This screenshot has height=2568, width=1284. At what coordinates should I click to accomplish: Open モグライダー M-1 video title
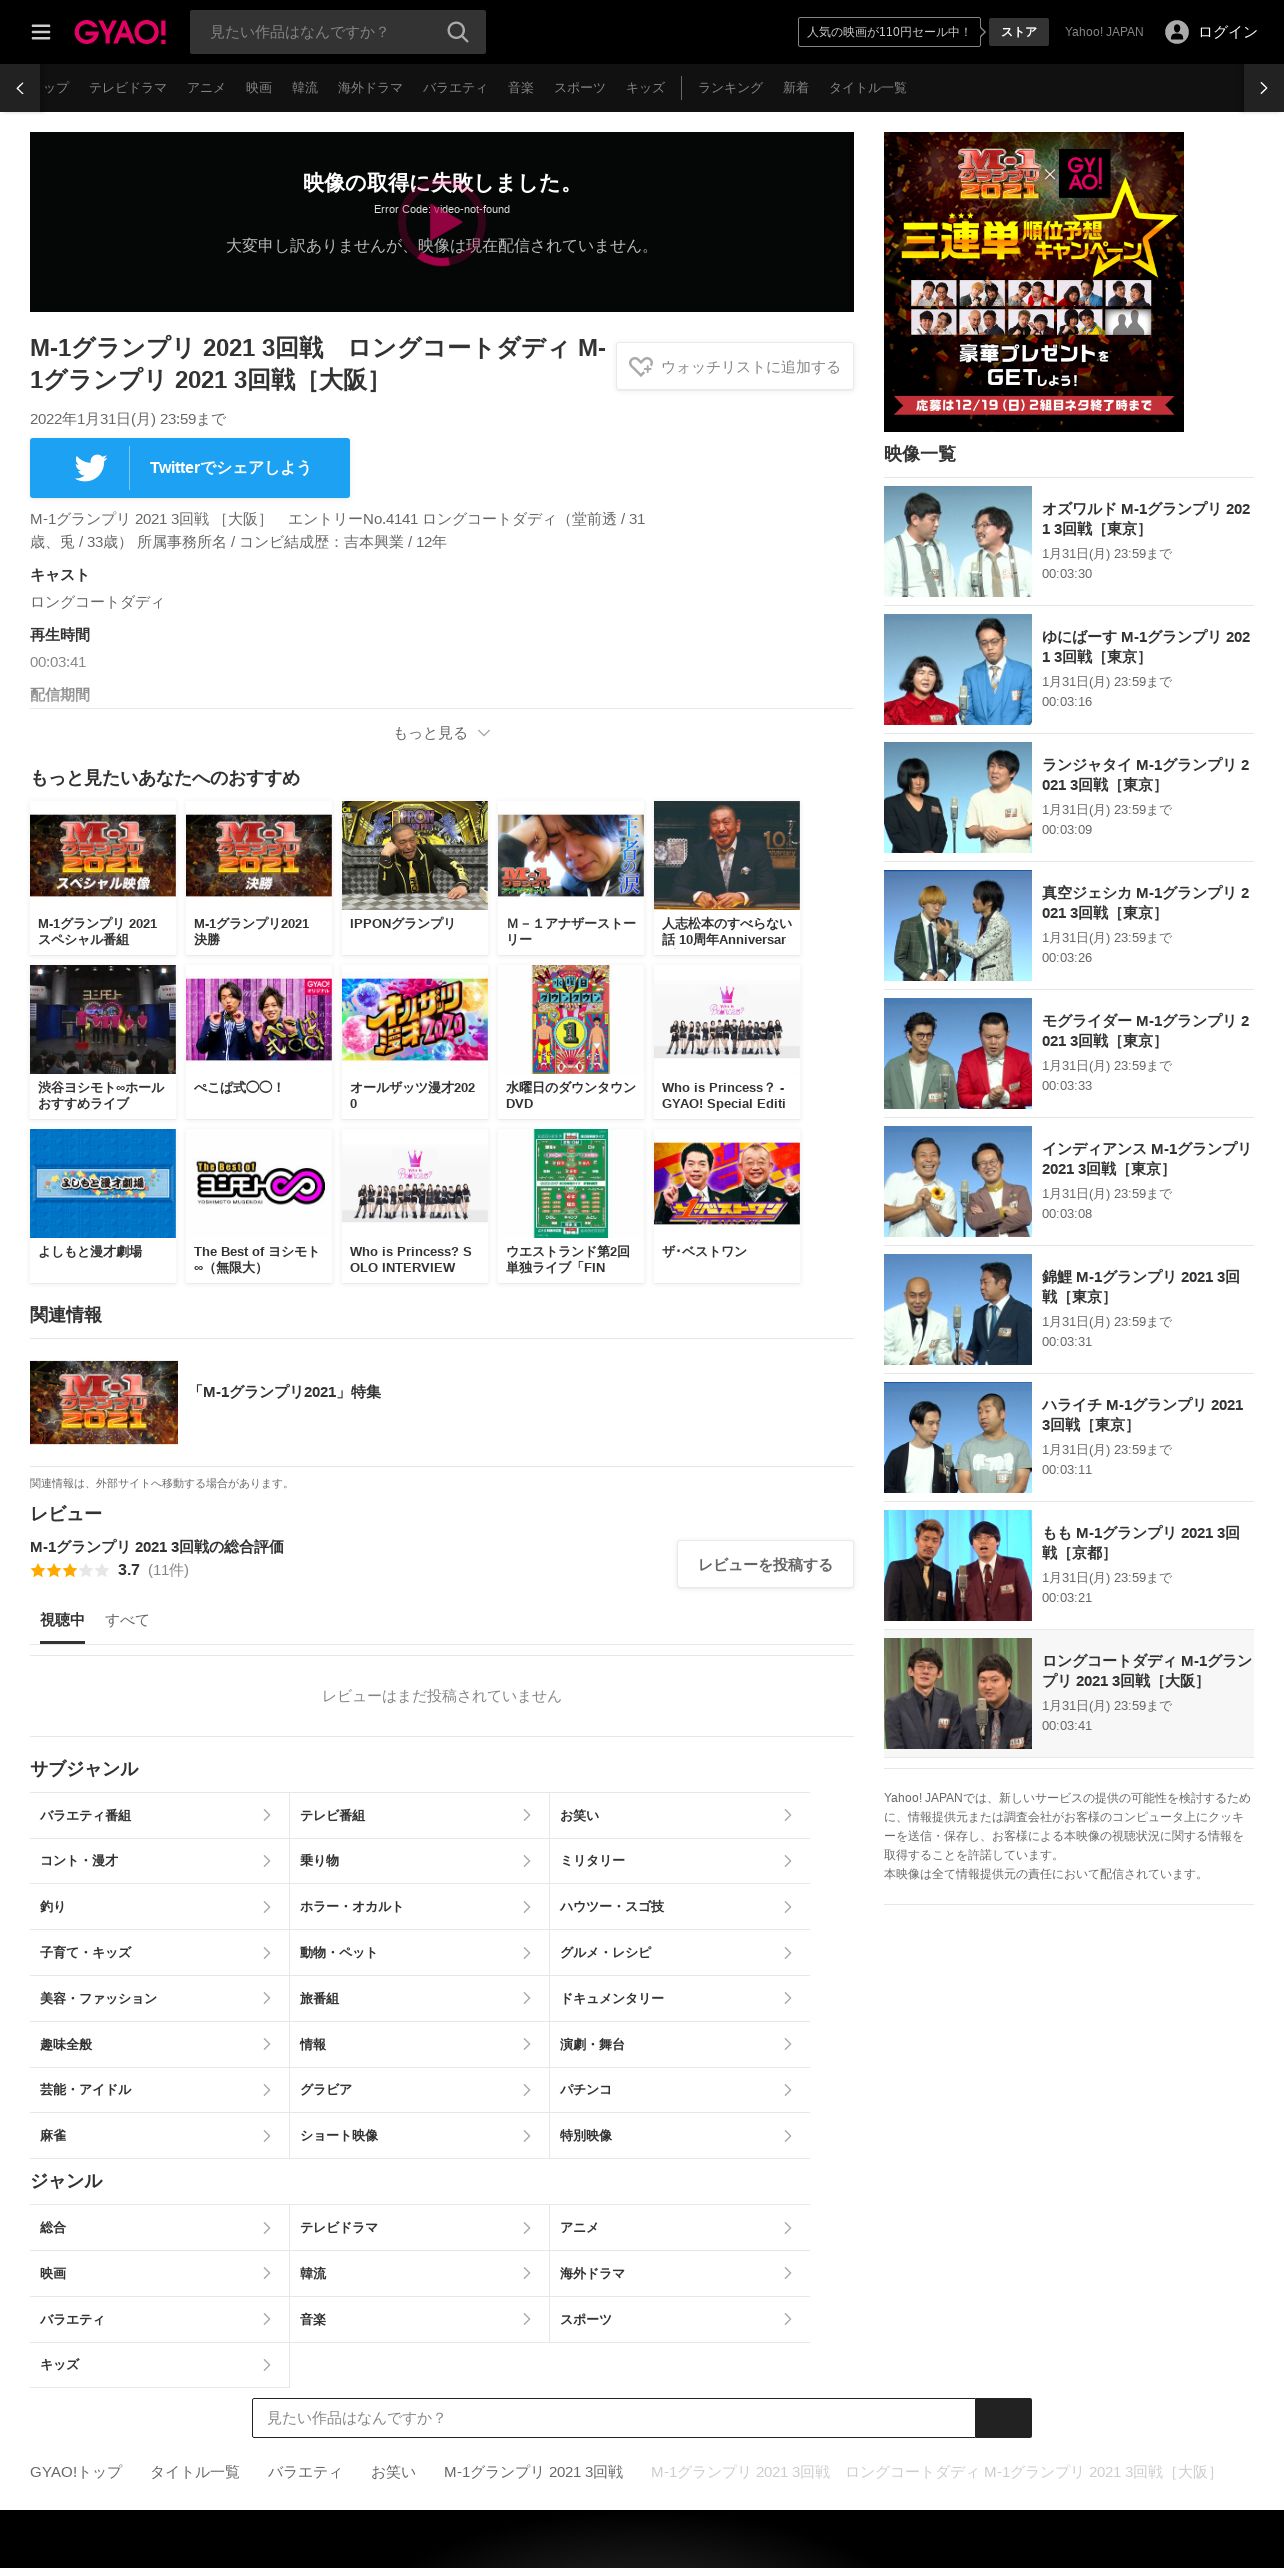[1146, 1031]
